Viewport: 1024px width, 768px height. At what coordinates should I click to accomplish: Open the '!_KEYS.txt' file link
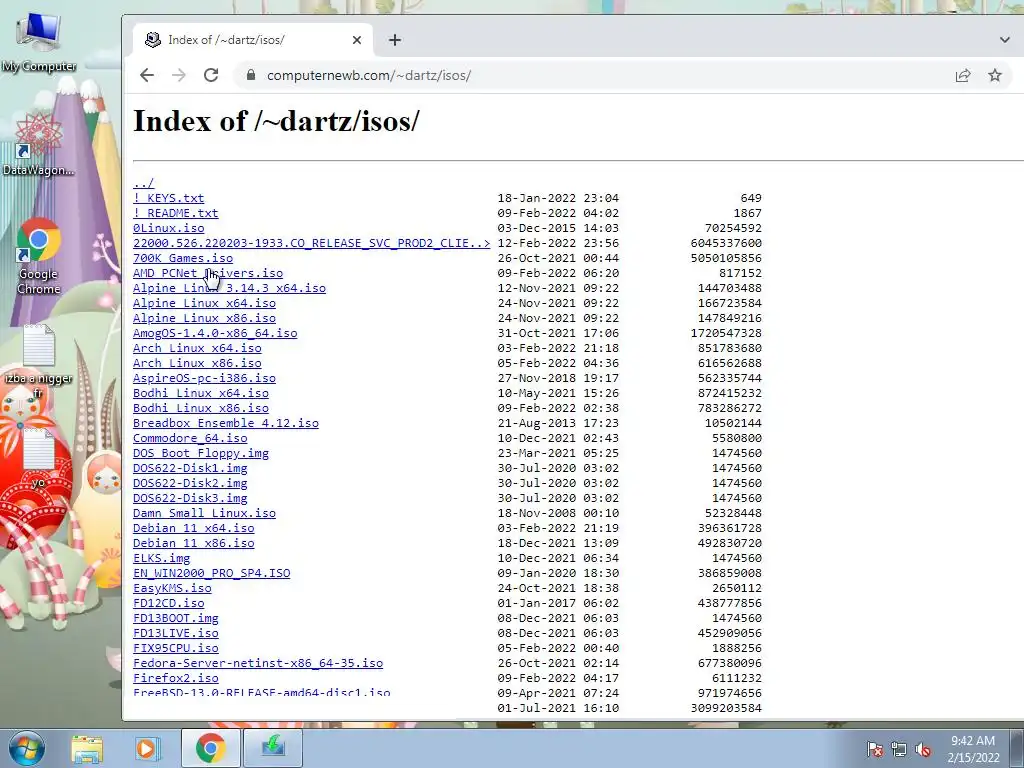(168, 198)
